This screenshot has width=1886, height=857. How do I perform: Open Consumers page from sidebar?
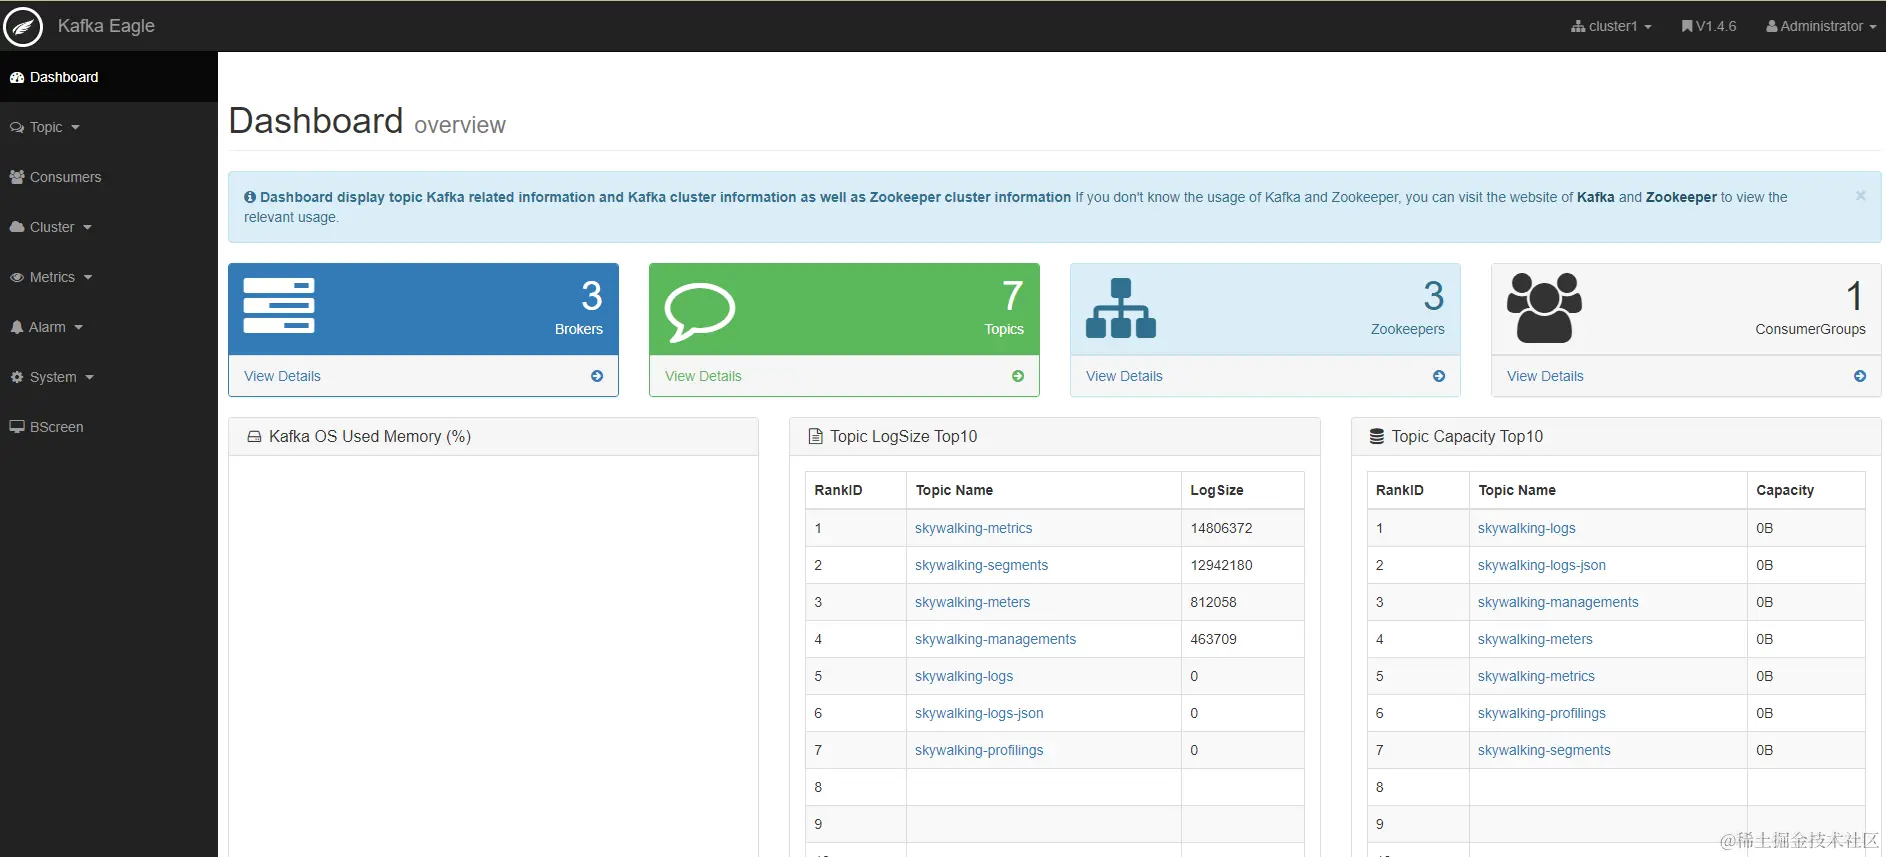(x=109, y=177)
